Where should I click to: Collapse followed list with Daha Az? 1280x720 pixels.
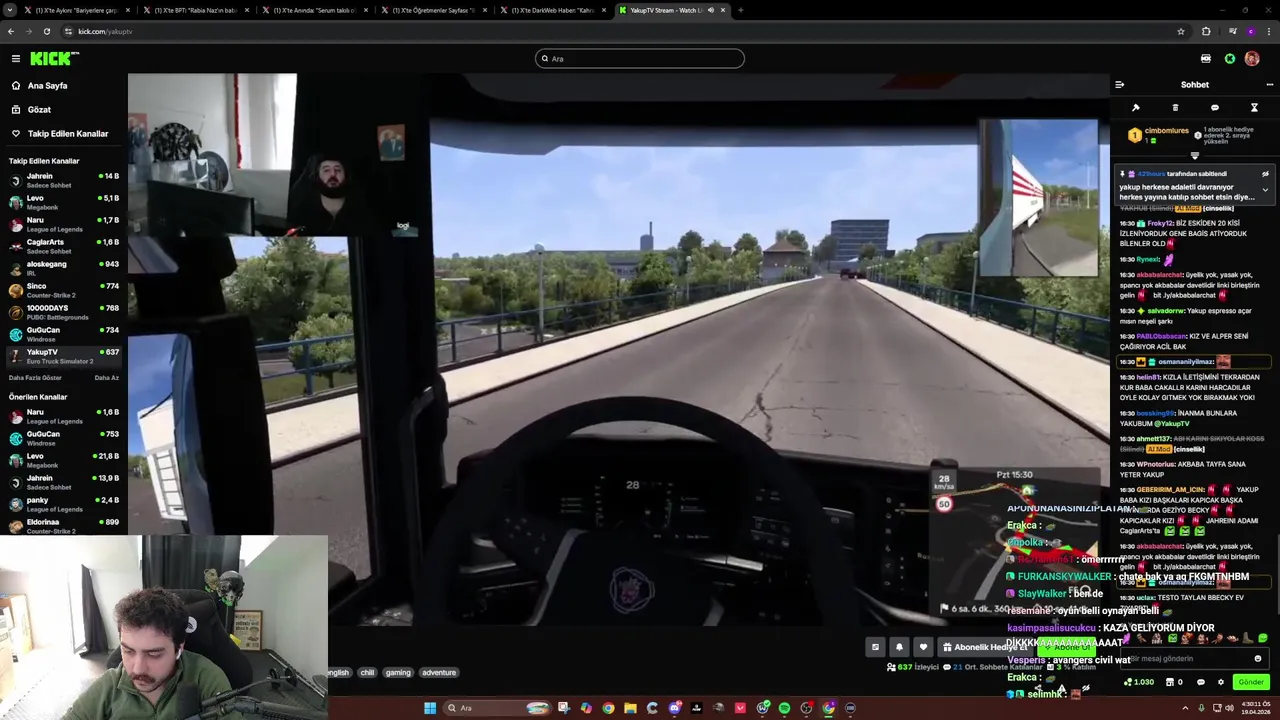[x=106, y=378]
